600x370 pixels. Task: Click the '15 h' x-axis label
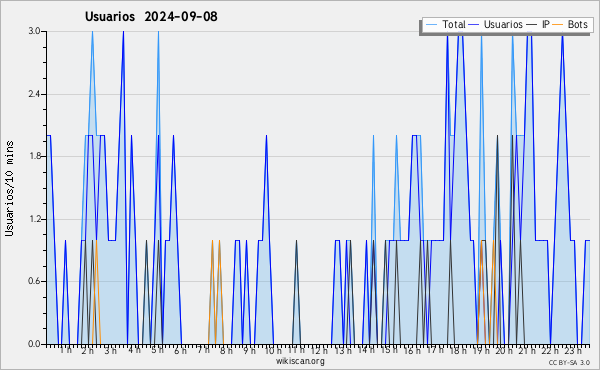point(389,350)
